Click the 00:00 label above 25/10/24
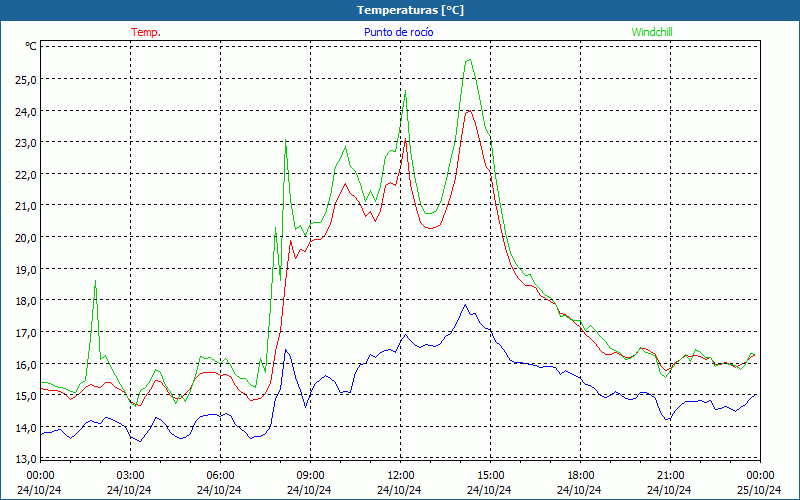This screenshot has height=500, width=800. tap(760, 476)
